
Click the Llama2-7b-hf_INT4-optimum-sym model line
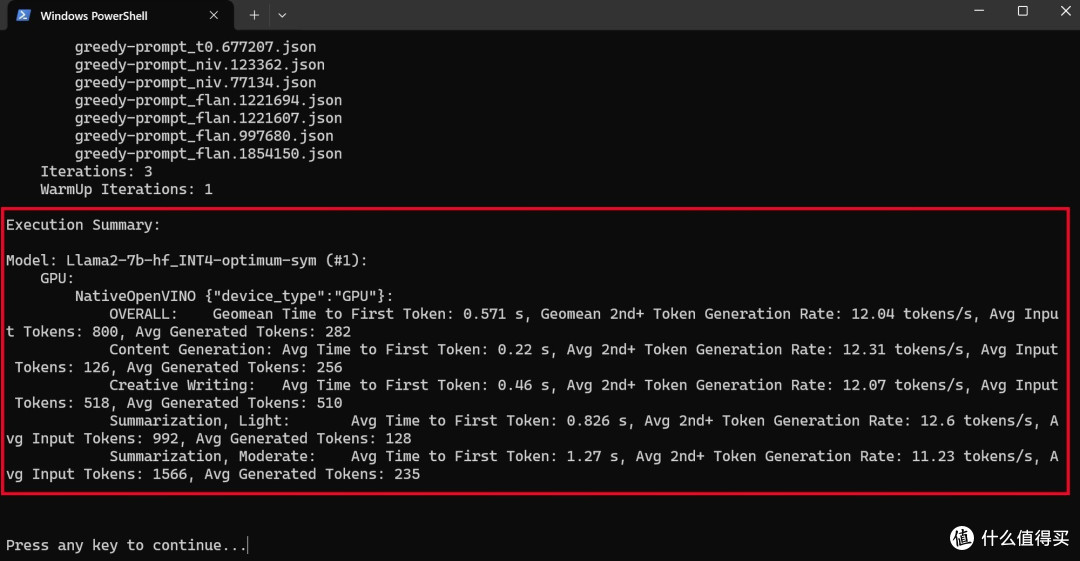[x=187, y=261]
